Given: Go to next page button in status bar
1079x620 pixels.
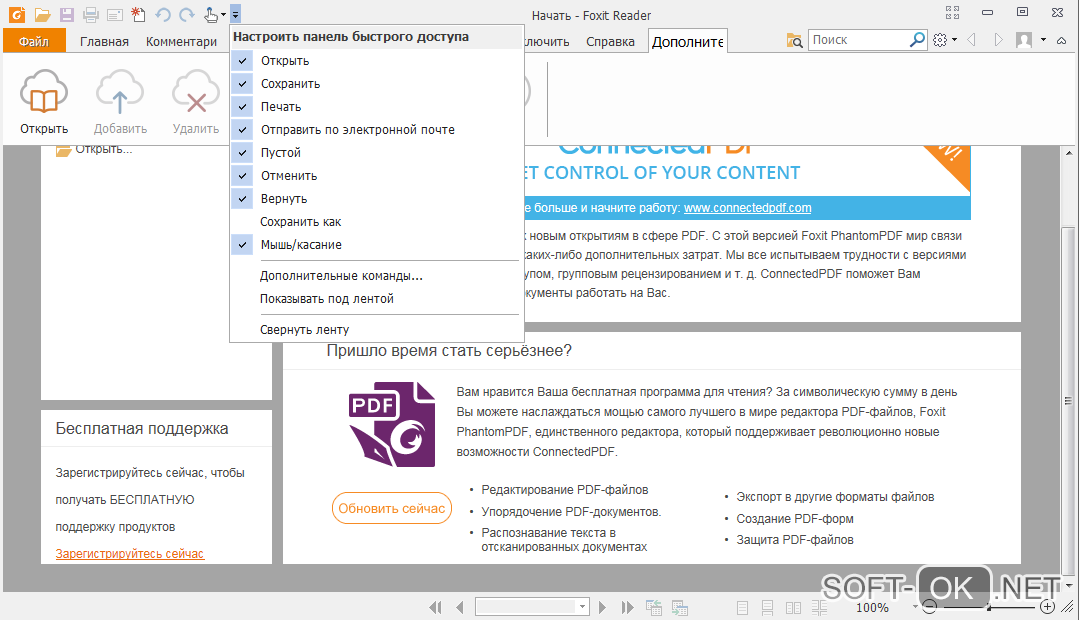Looking at the screenshot, I should click(x=603, y=607).
